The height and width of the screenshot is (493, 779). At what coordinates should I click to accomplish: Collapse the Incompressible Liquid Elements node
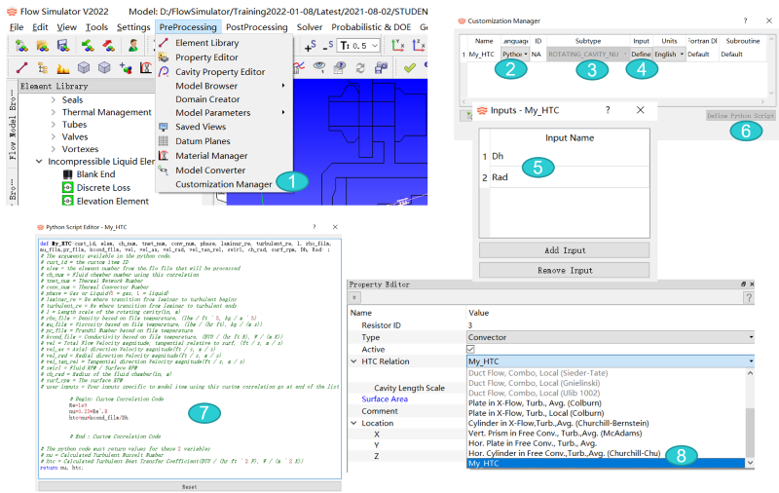click(39, 162)
